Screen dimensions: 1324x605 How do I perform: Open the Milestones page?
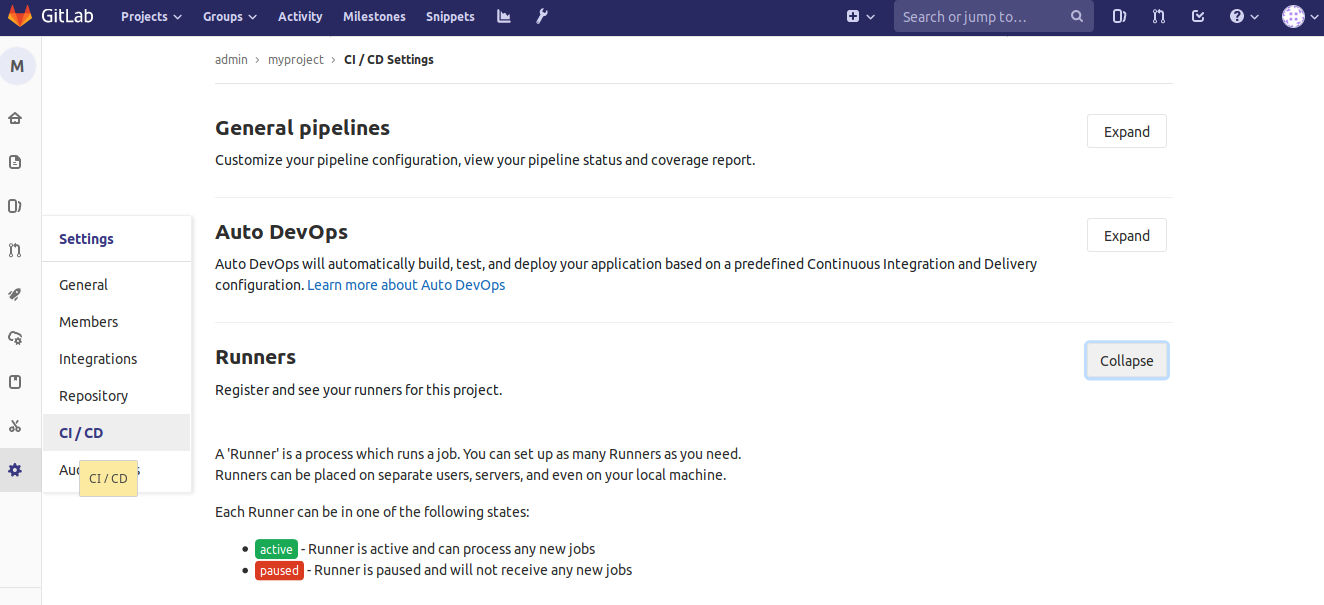tap(374, 16)
